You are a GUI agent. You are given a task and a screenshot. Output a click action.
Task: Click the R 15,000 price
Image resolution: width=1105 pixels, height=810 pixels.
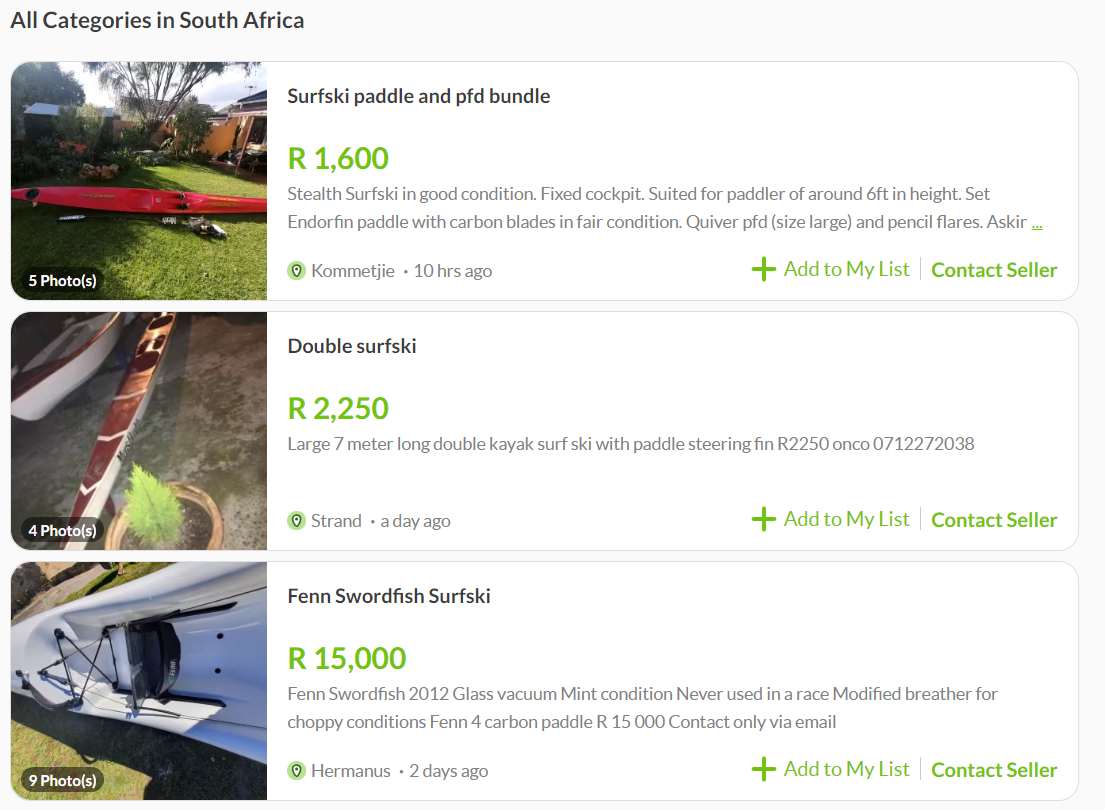[347, 658]
